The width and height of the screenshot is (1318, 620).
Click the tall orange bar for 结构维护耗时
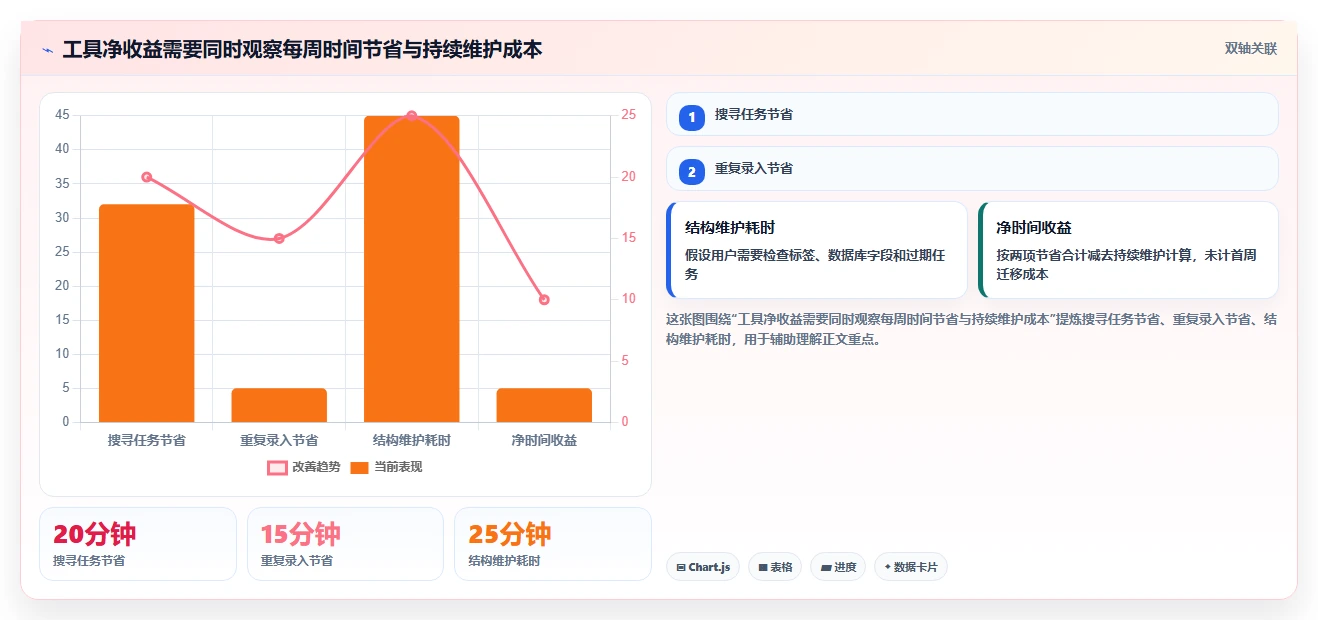click(412, 269)
